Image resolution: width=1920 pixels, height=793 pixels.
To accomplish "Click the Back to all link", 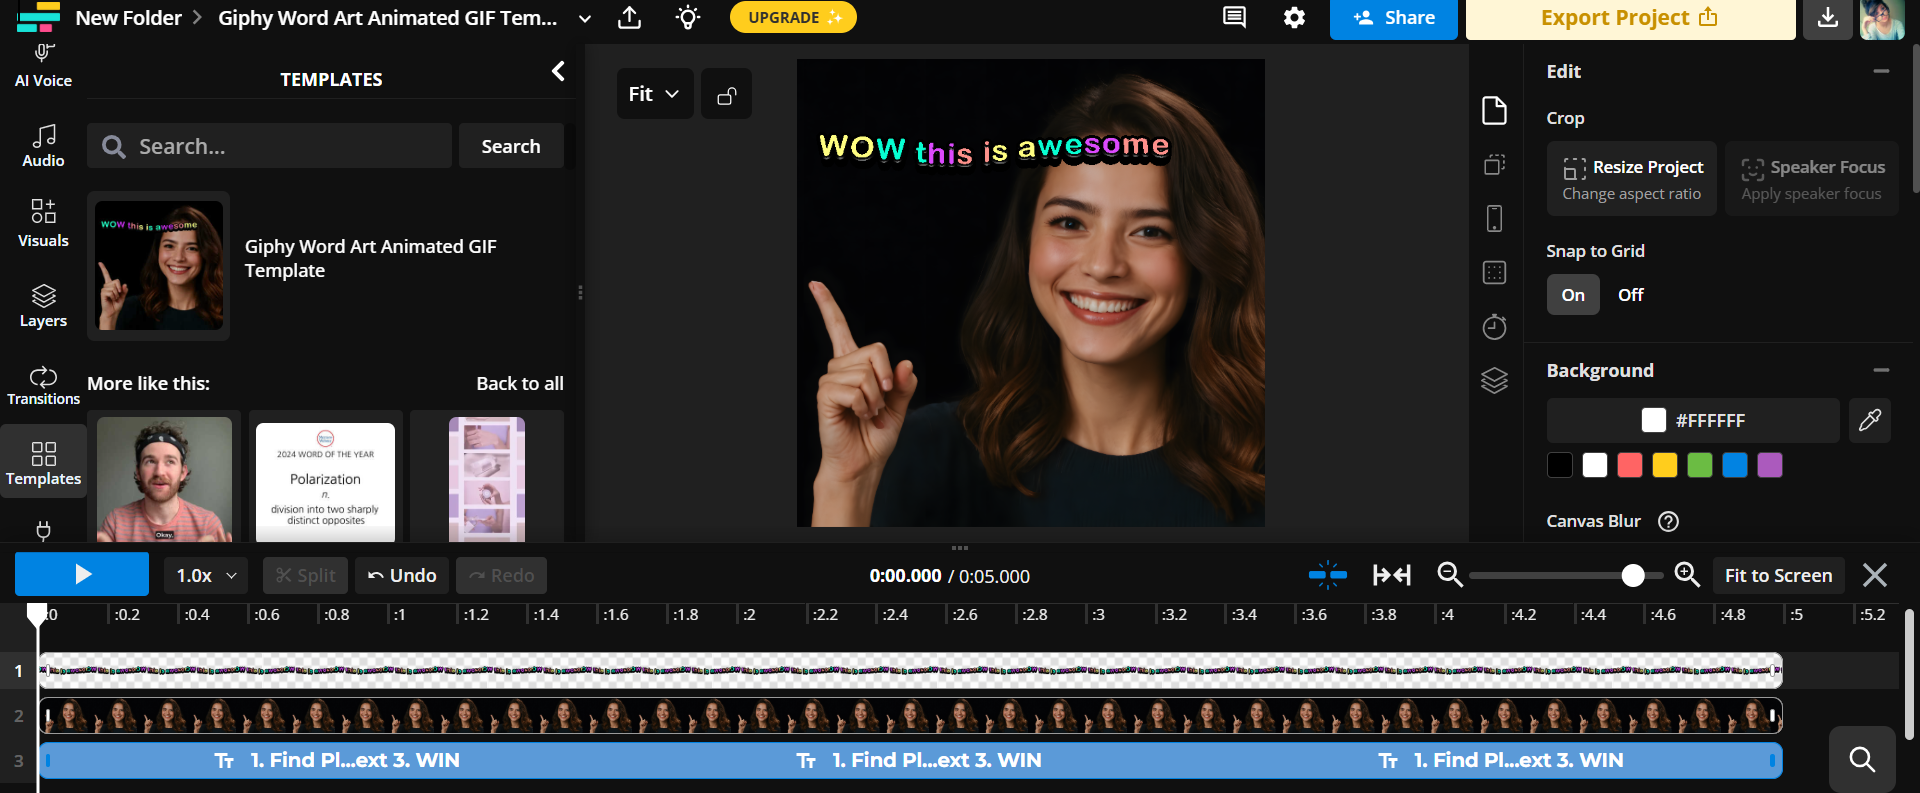I will coord(519,383).
